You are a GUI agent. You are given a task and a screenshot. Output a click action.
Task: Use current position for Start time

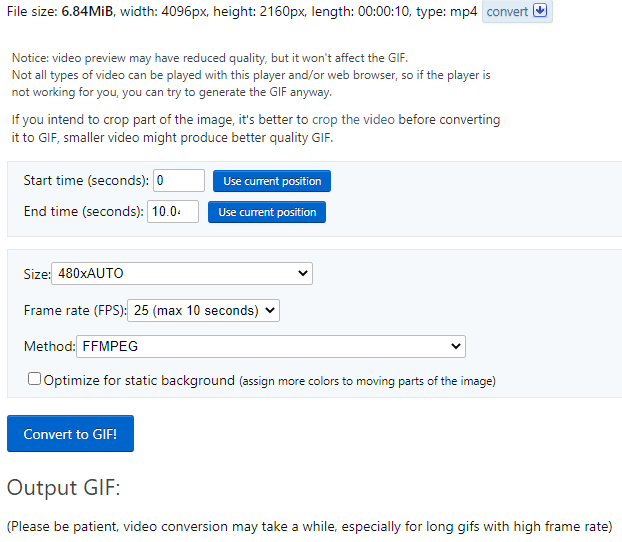(272, 181)
